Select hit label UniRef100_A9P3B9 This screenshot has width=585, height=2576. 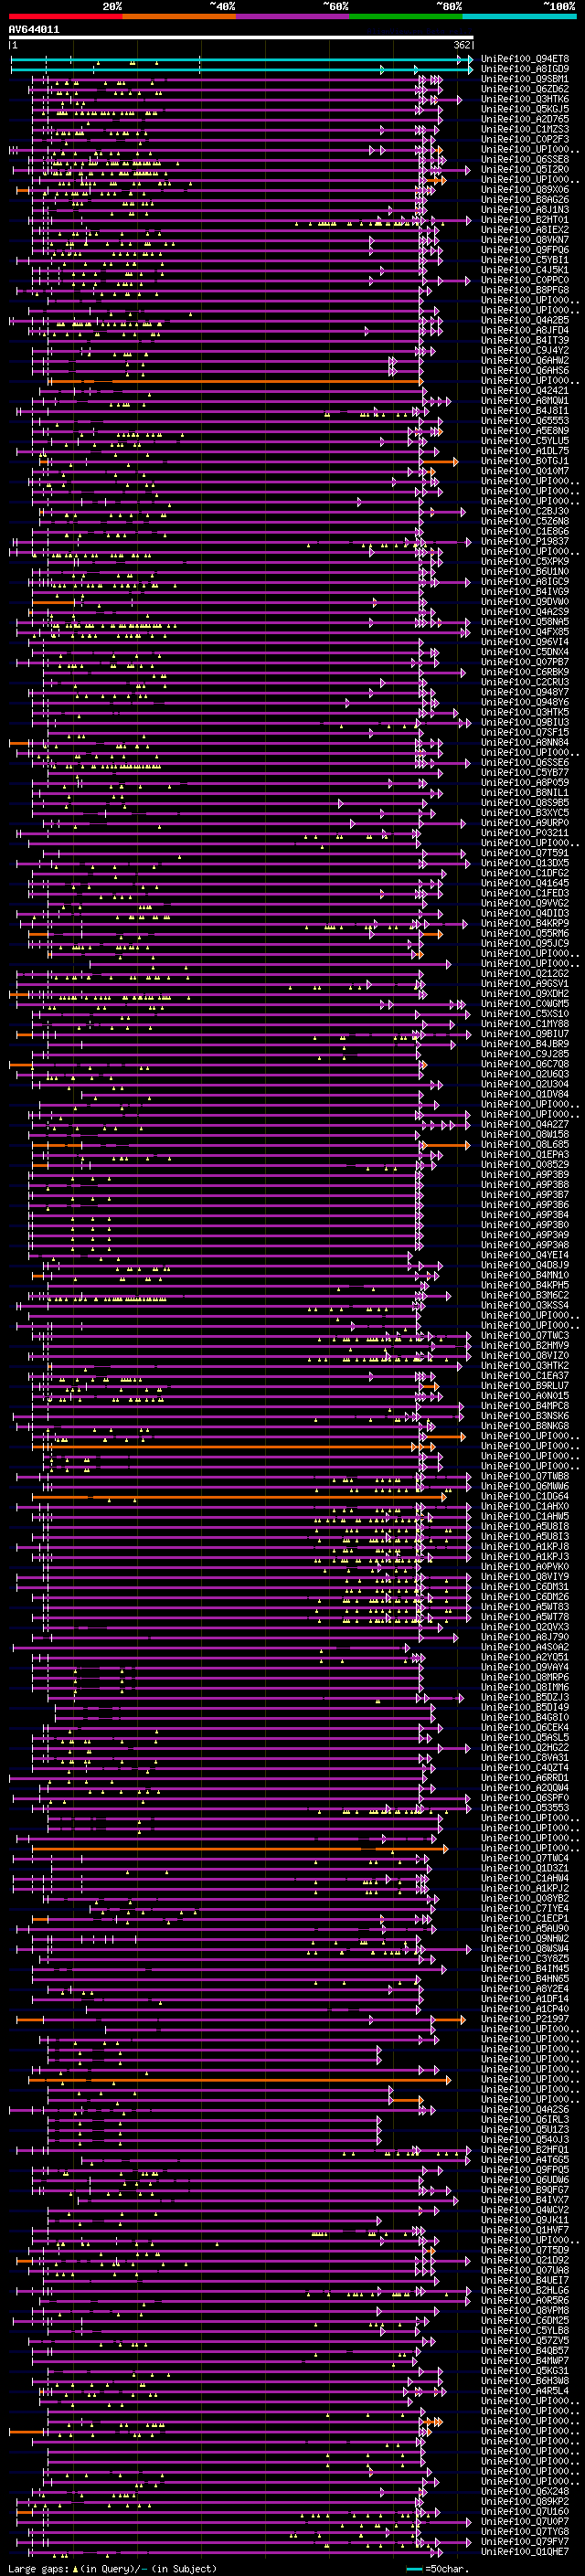525,1175
